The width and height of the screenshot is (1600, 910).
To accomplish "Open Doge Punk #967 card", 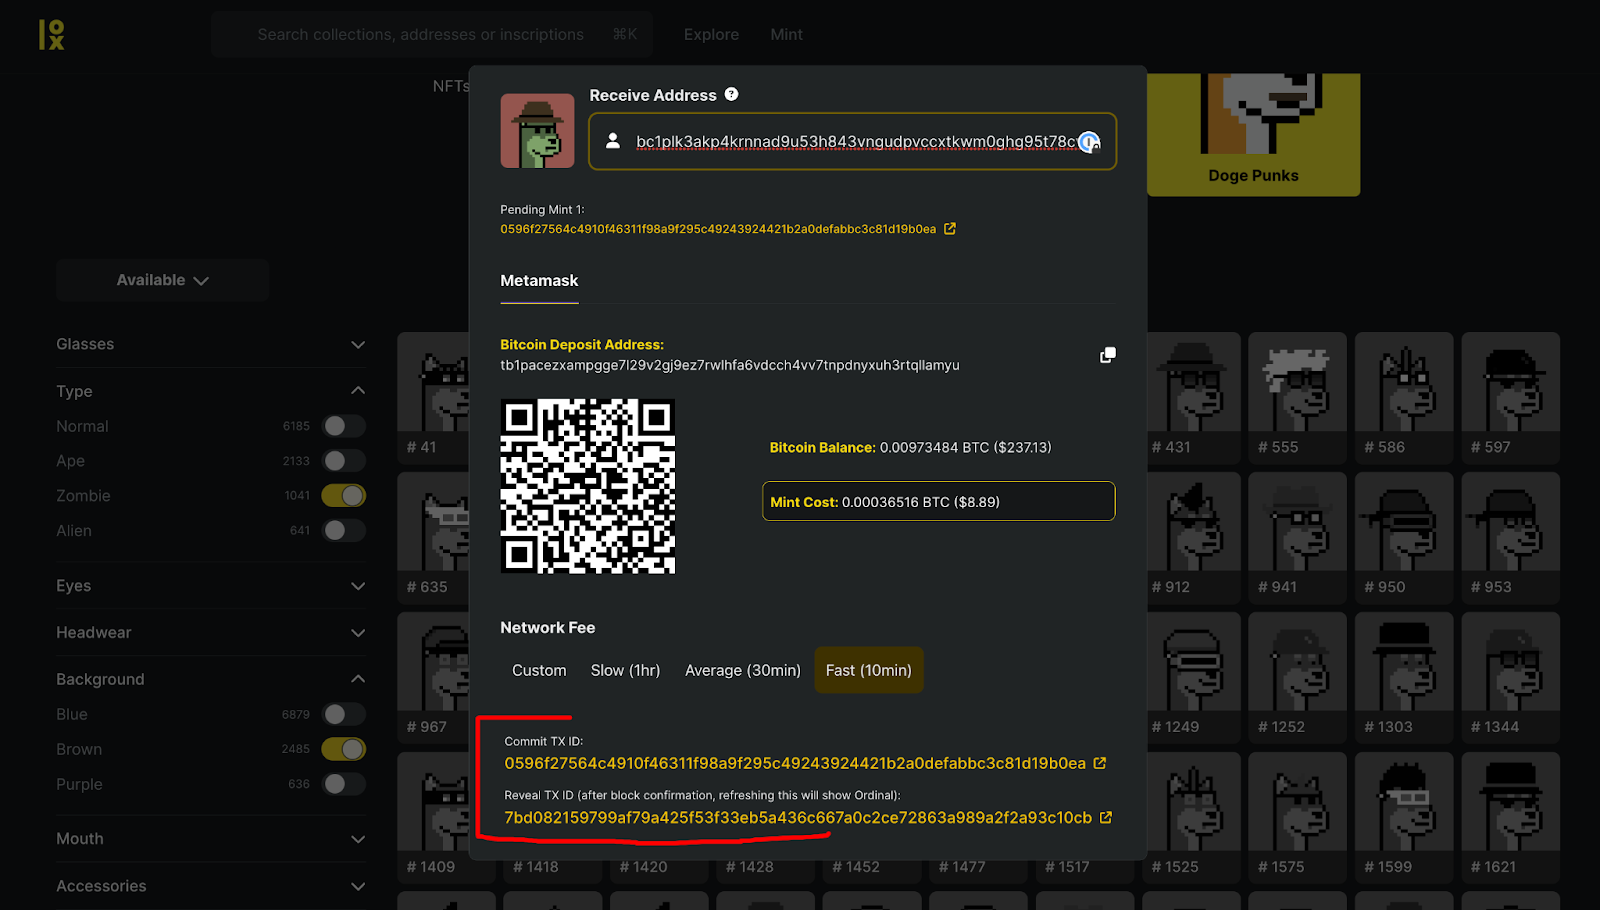I will [433, 677].
